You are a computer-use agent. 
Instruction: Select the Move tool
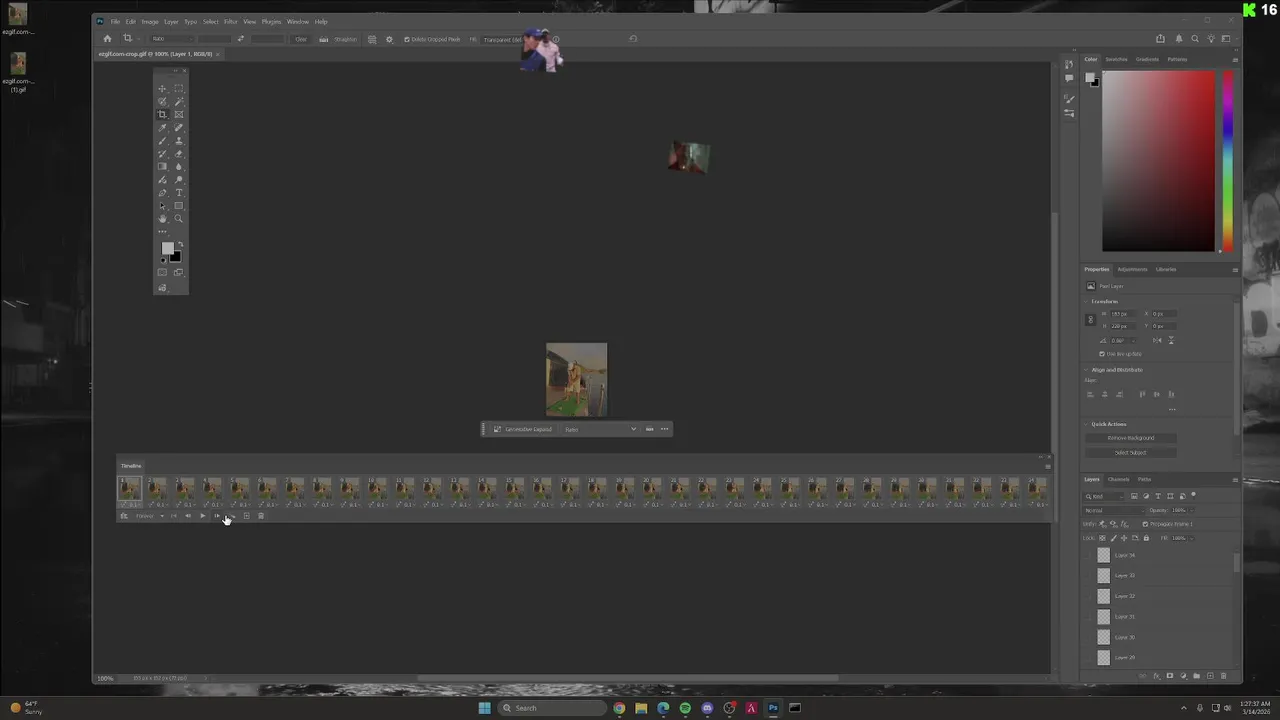162,89
